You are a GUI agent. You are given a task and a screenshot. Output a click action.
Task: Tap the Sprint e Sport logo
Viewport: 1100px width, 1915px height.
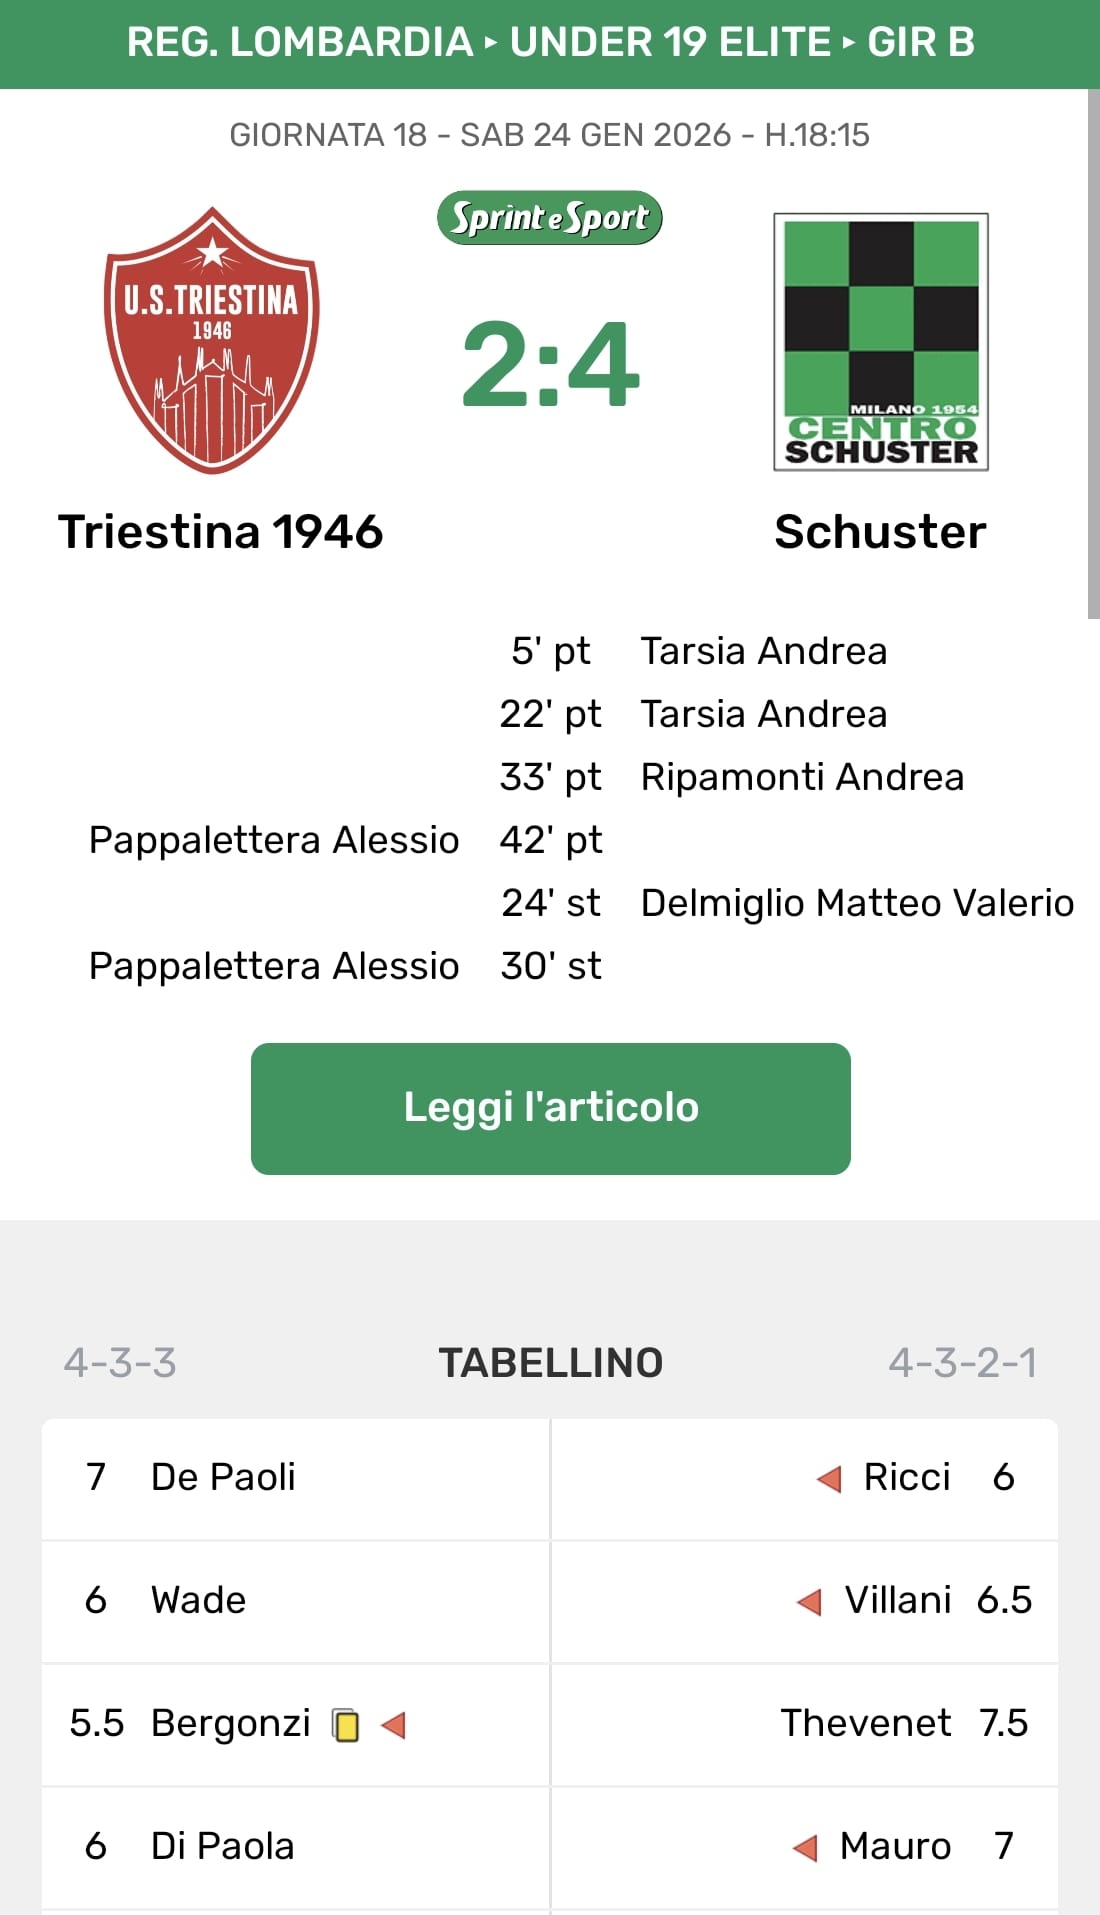pos(549,217)
